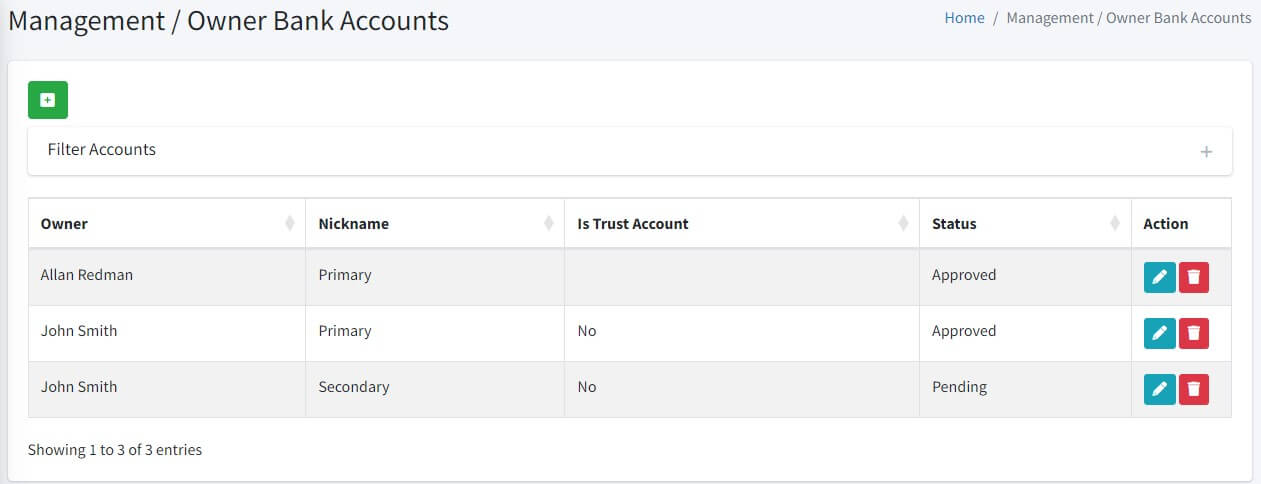Edit John Smith's Primary account
Viewport: 1261px width, 484px height.
(x=1159, y=333)
